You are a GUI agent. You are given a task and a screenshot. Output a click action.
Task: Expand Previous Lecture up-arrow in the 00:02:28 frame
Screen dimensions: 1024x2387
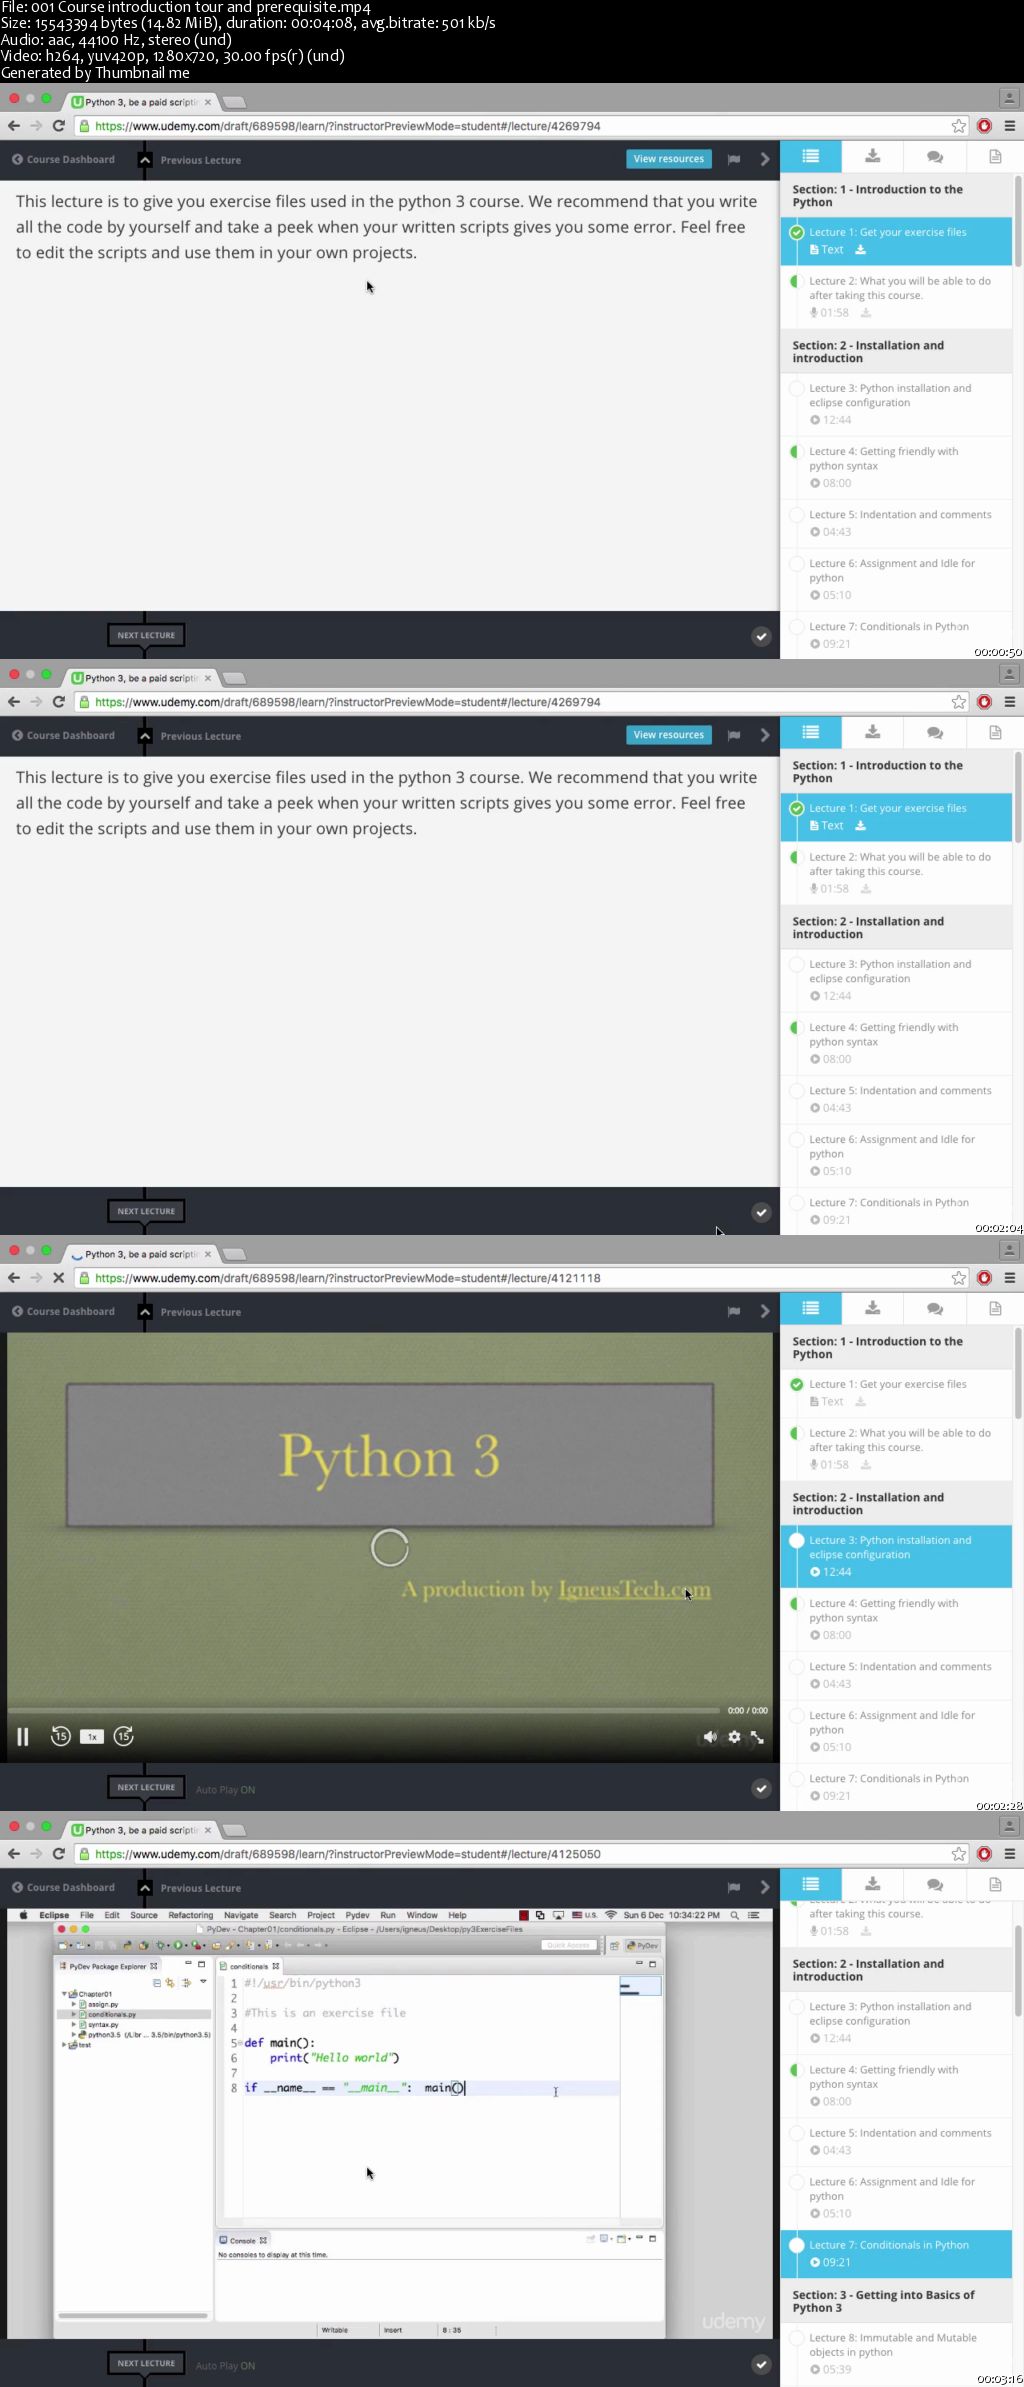145,1312
